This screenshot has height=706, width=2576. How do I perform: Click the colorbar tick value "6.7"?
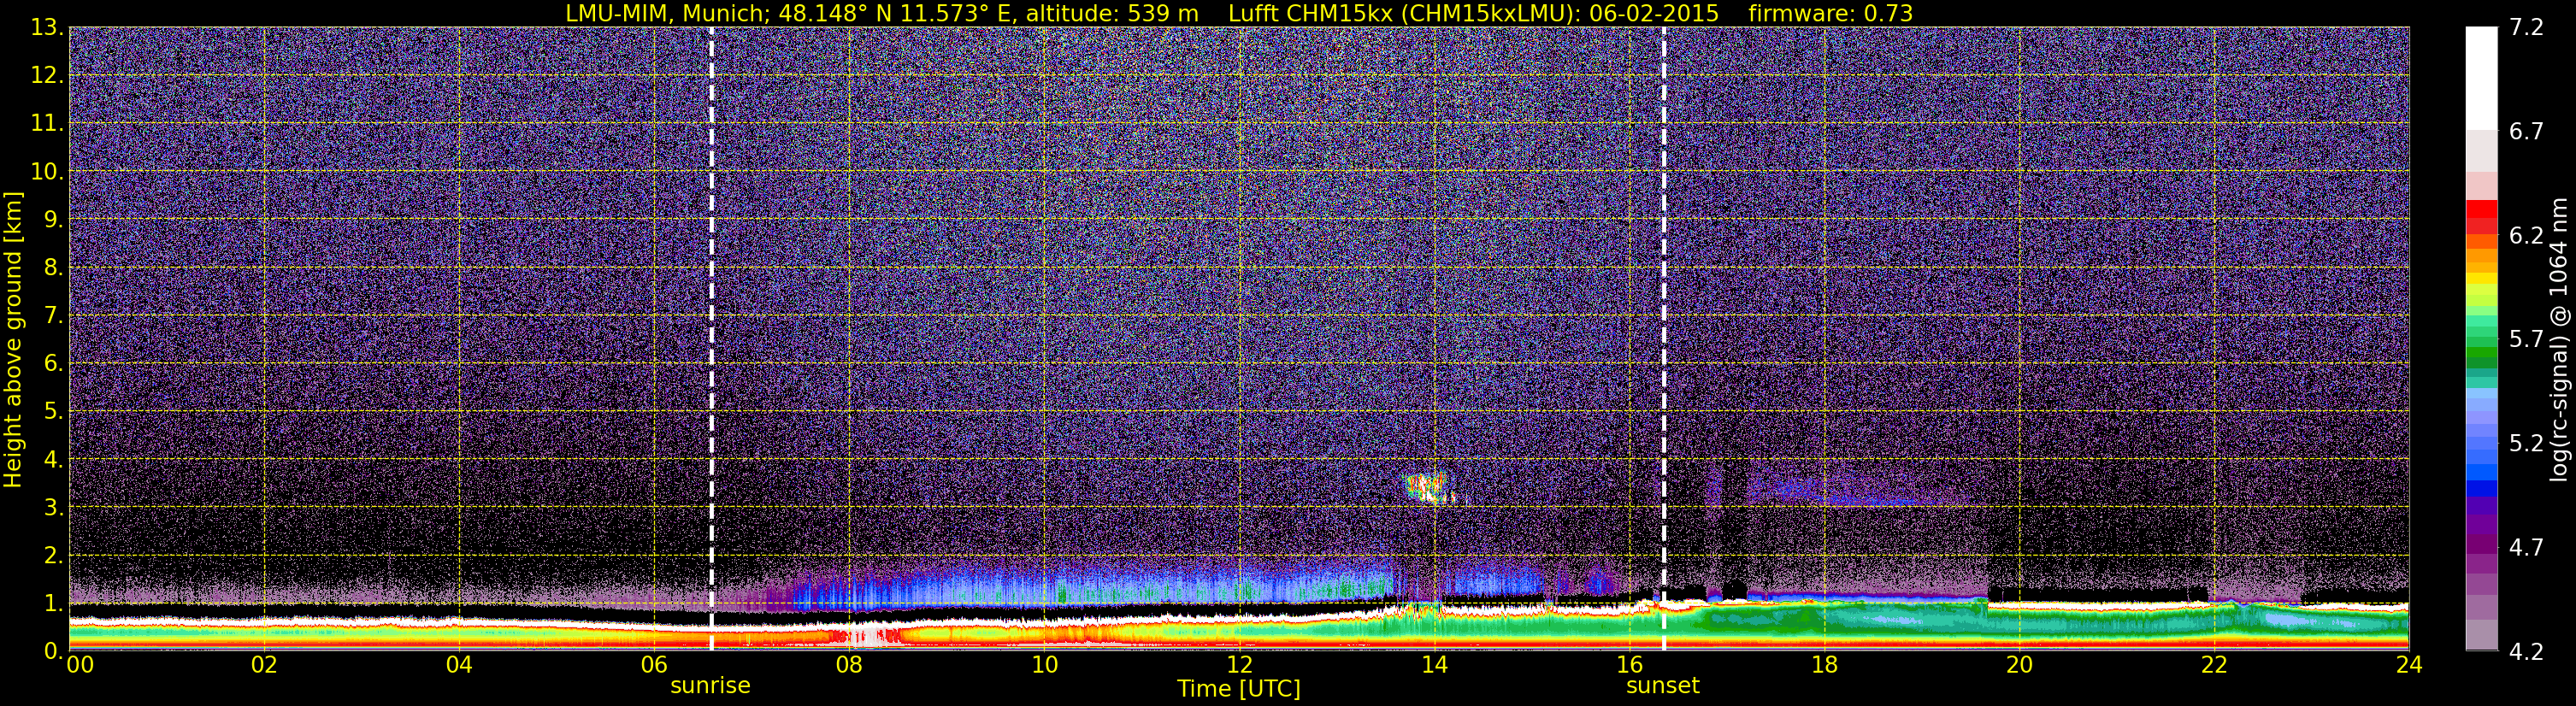coord(2526,132)
